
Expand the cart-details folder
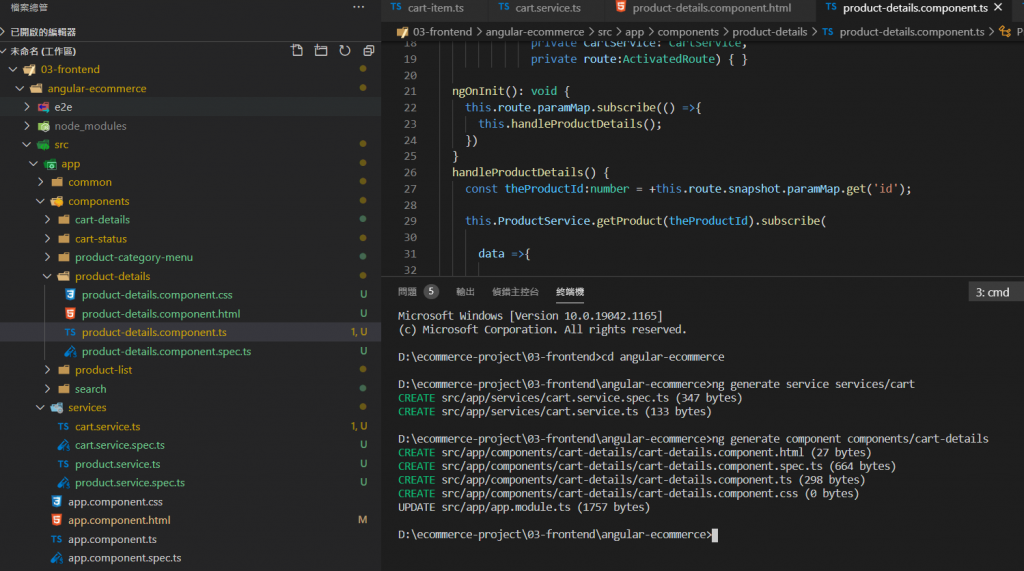click(x=102, y=220)
